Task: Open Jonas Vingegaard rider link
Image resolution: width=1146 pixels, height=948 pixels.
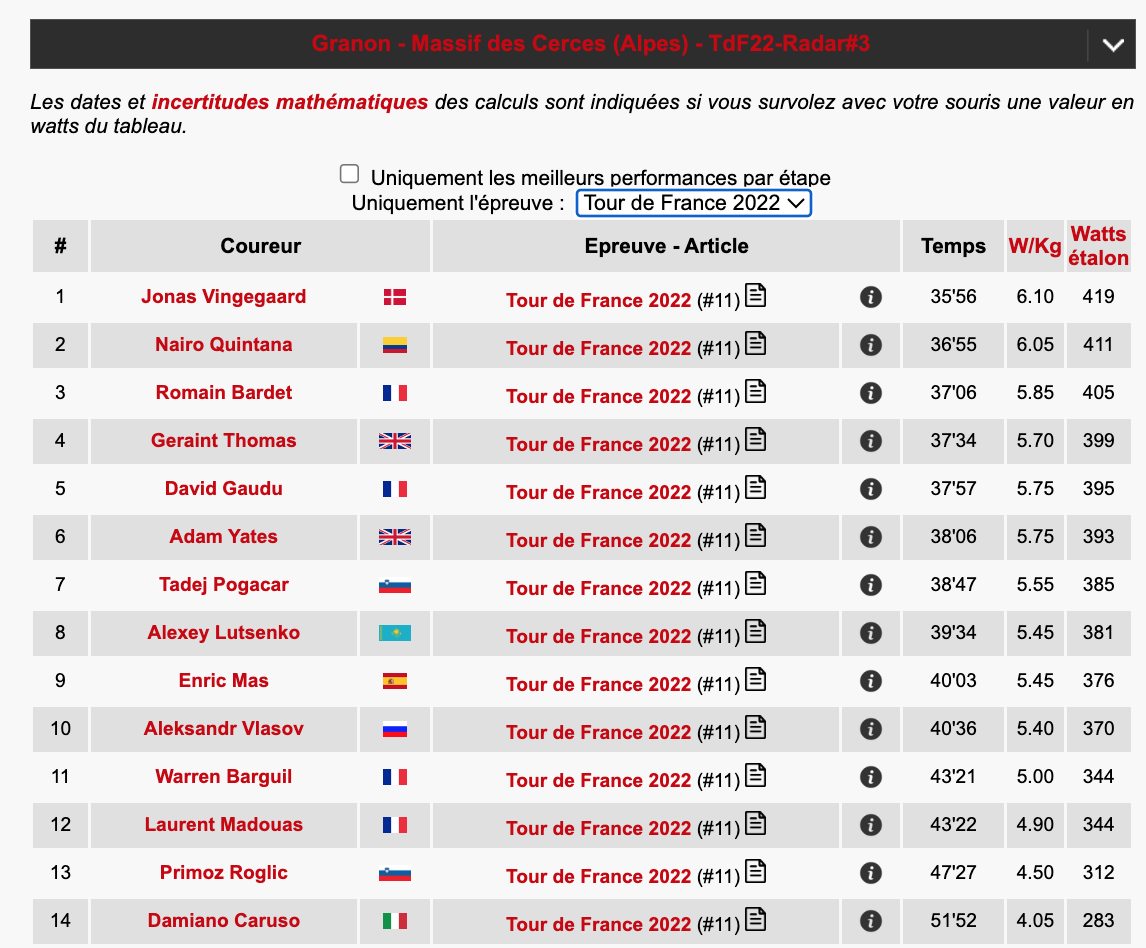Action: pos(224,296)
